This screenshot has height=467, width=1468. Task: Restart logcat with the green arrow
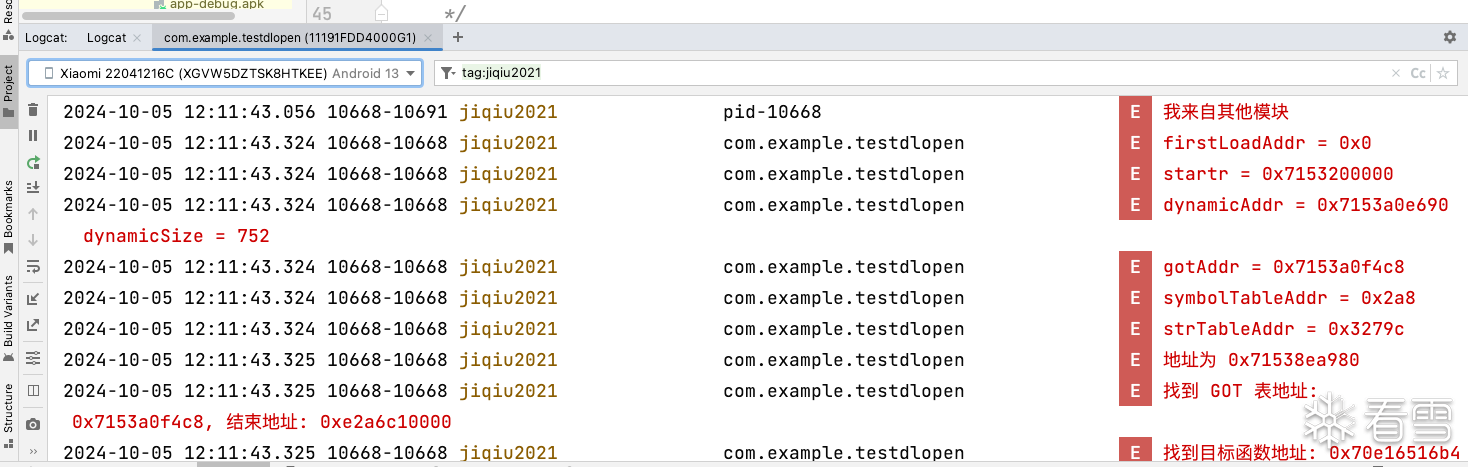(x=33, y=162)
